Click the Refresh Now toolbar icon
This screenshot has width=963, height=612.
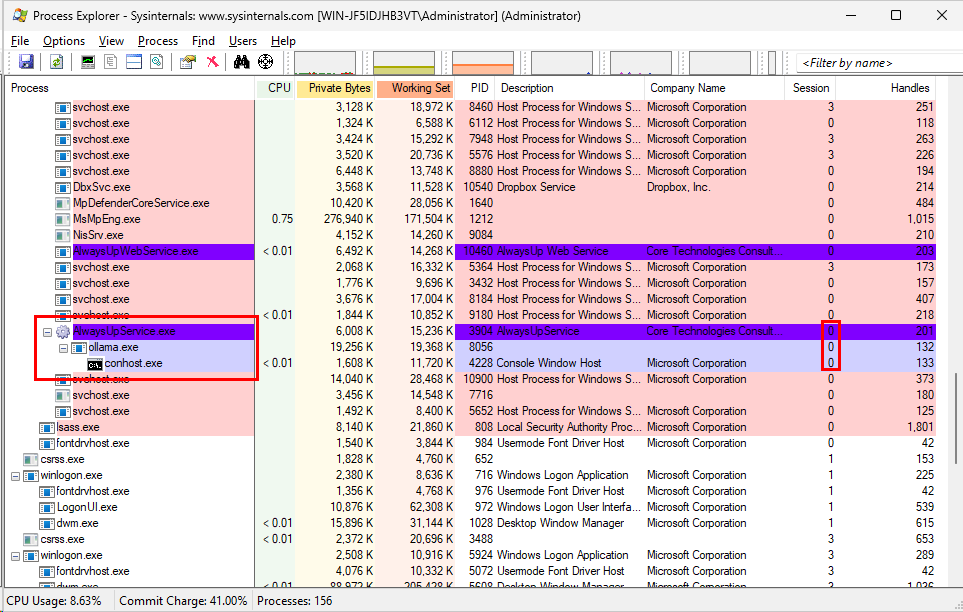click(57, 62)
